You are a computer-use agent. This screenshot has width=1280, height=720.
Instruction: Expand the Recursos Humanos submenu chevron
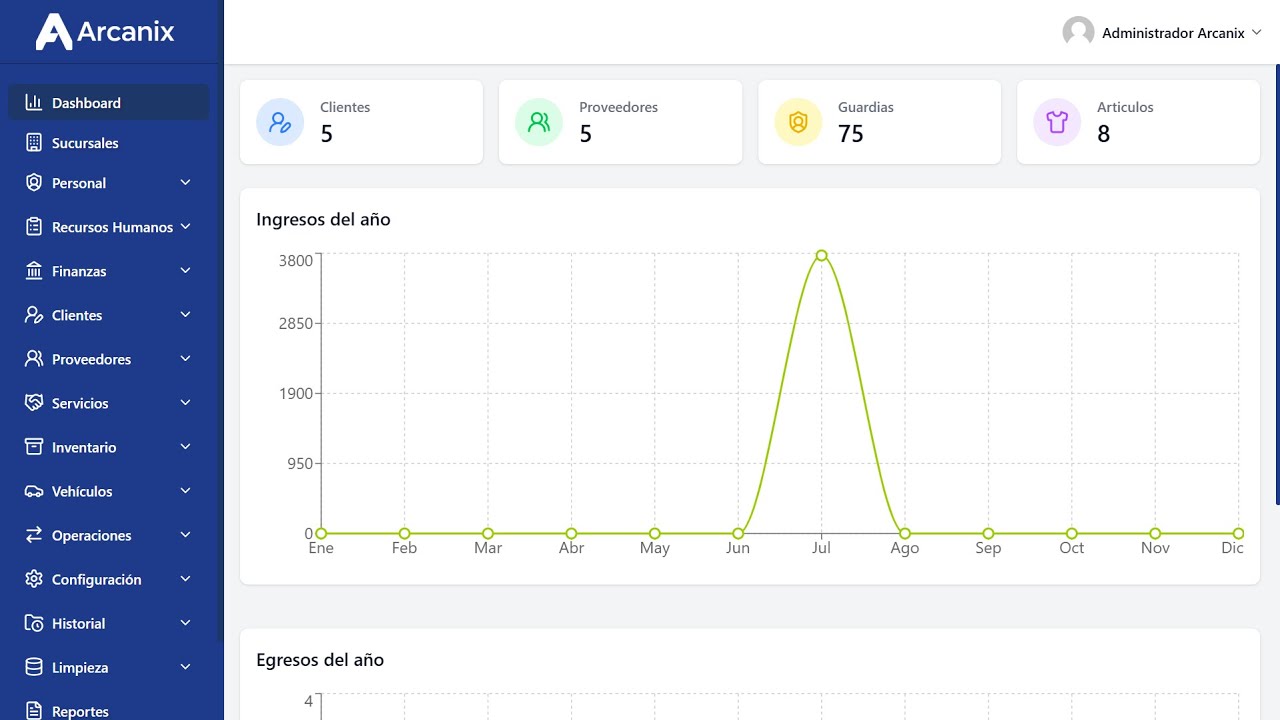(x=185, y=227)
